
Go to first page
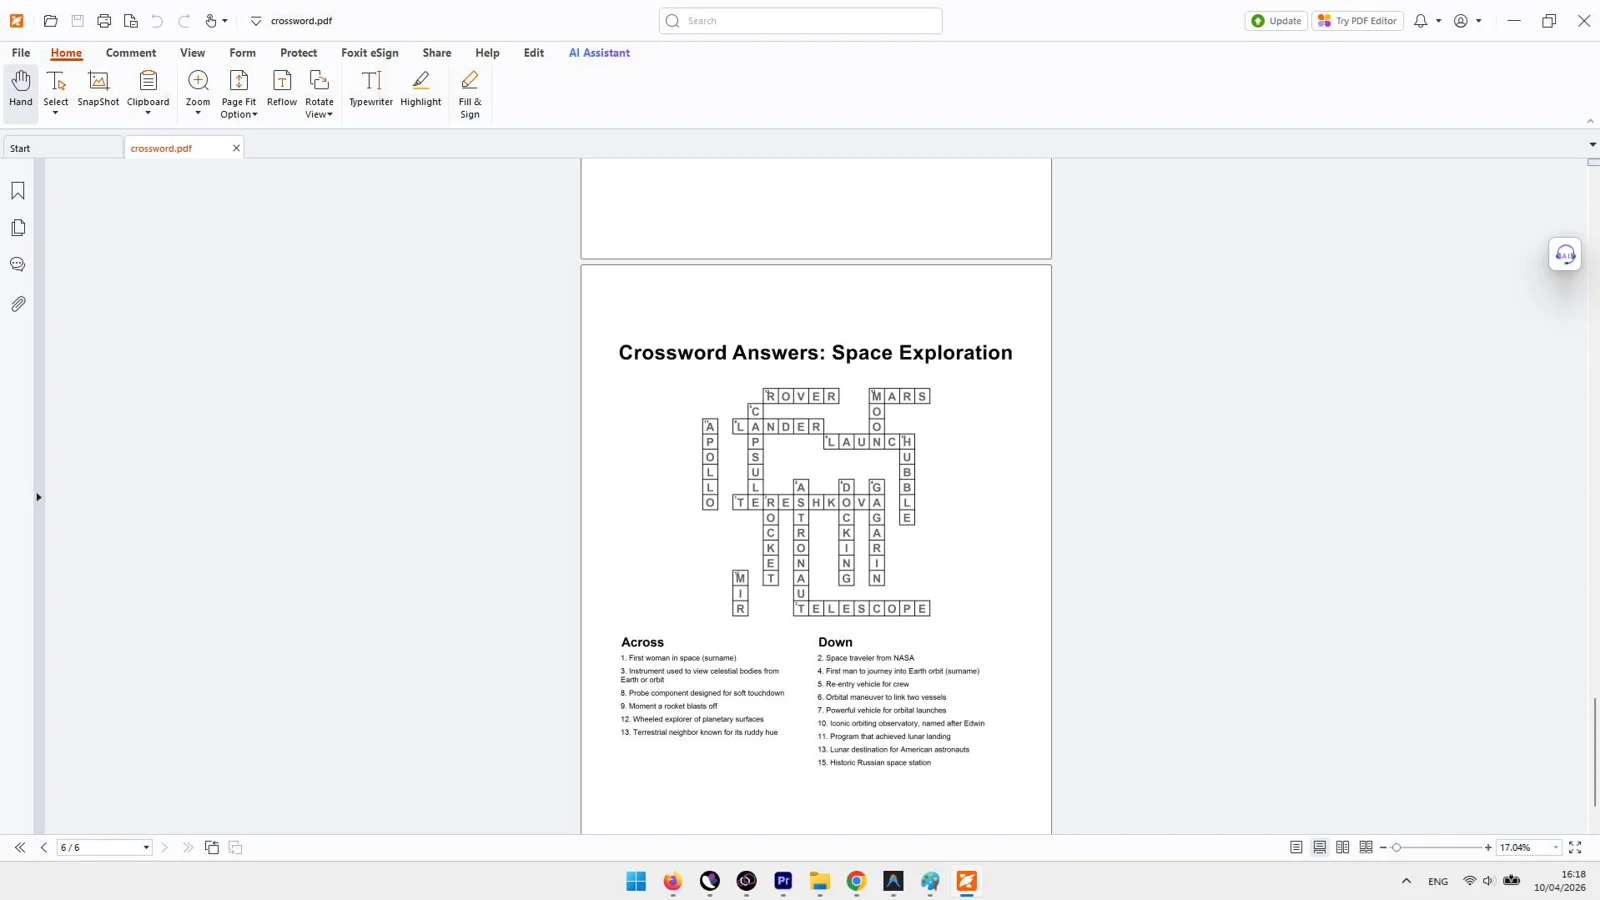(20, 848)
